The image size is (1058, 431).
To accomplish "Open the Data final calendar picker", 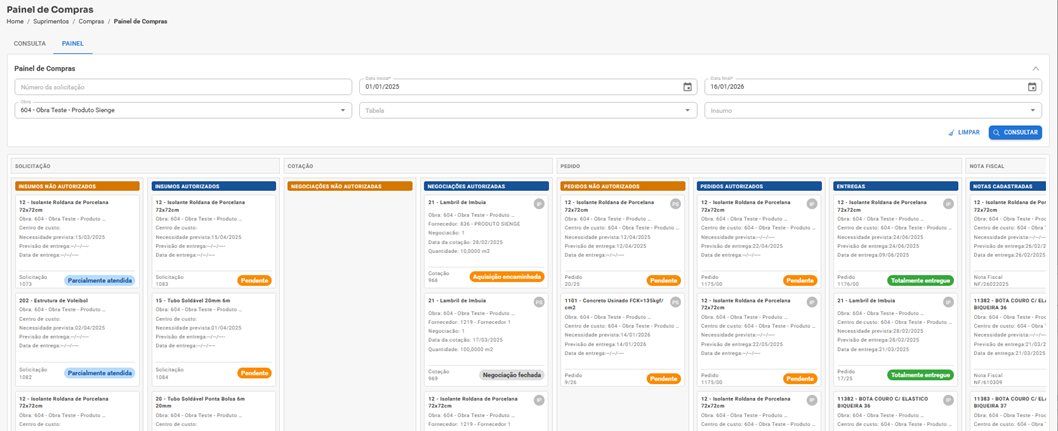I will pyautogui.click(x=1032, y=87).
